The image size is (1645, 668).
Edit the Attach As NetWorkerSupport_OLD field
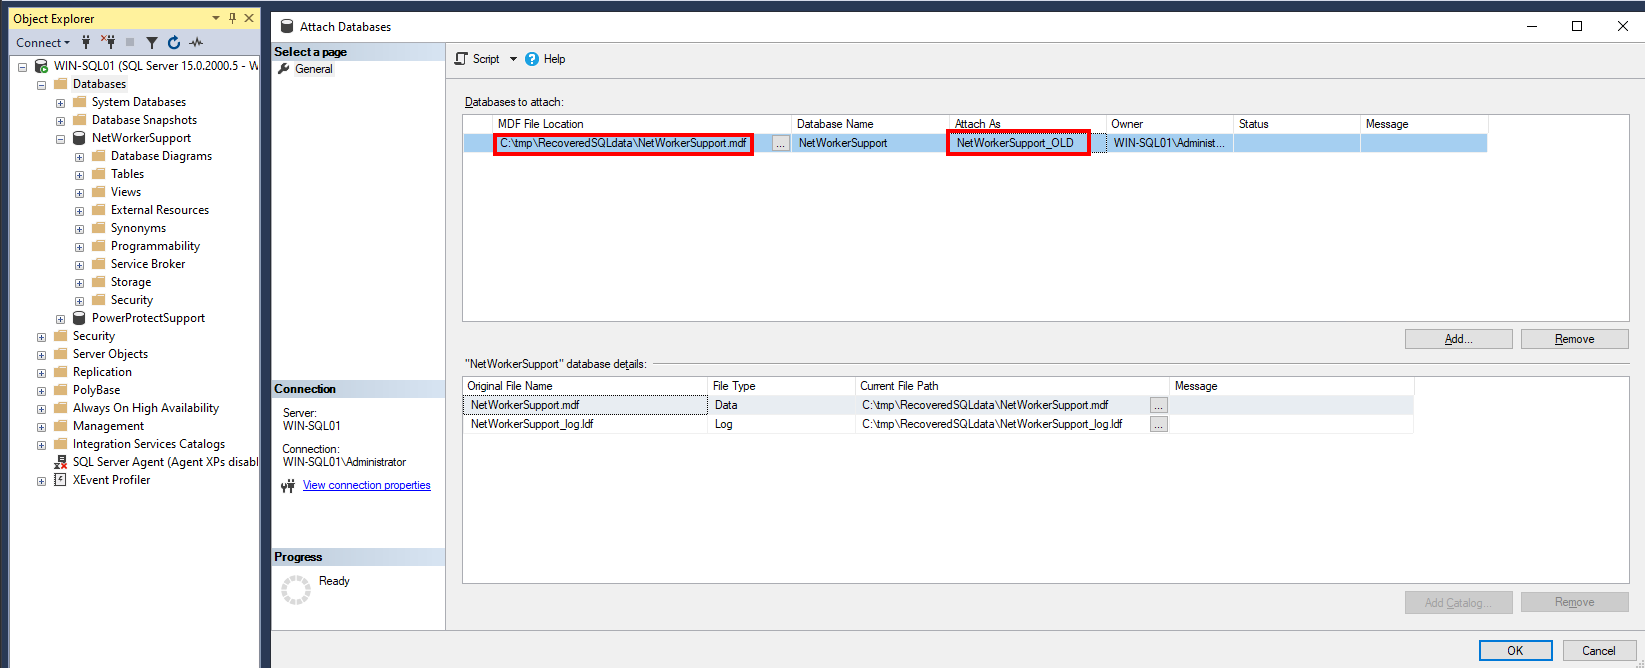1017,143
